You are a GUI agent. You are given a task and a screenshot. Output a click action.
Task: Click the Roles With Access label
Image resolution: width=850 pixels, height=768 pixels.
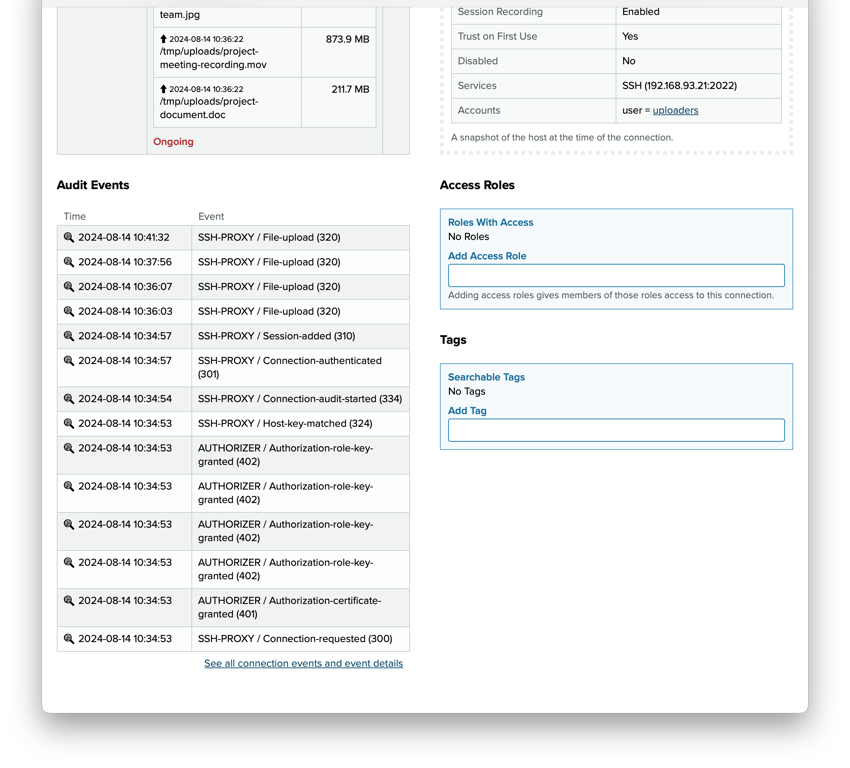pos(491,222)
